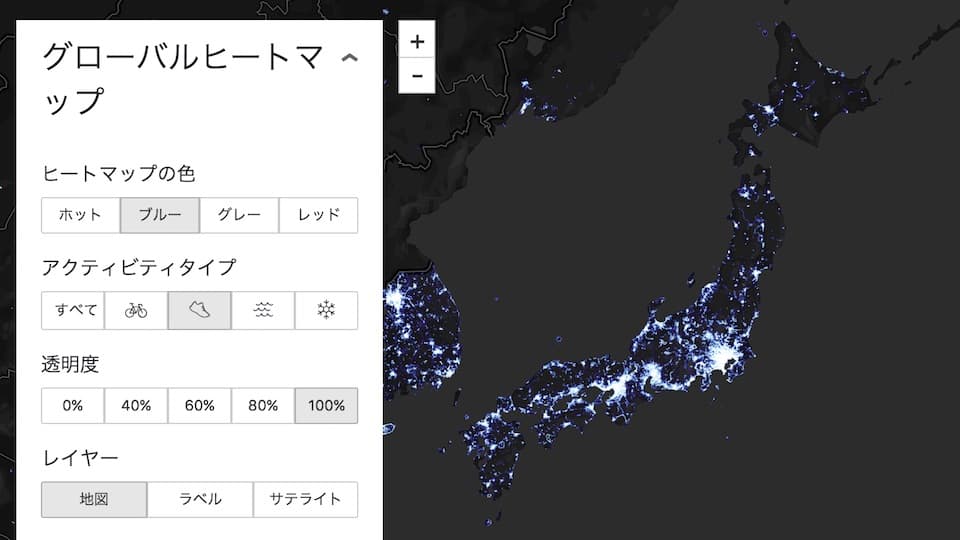Choose the running shoe activity type icon
Viewport: 960px width, 540px height.
200,310
